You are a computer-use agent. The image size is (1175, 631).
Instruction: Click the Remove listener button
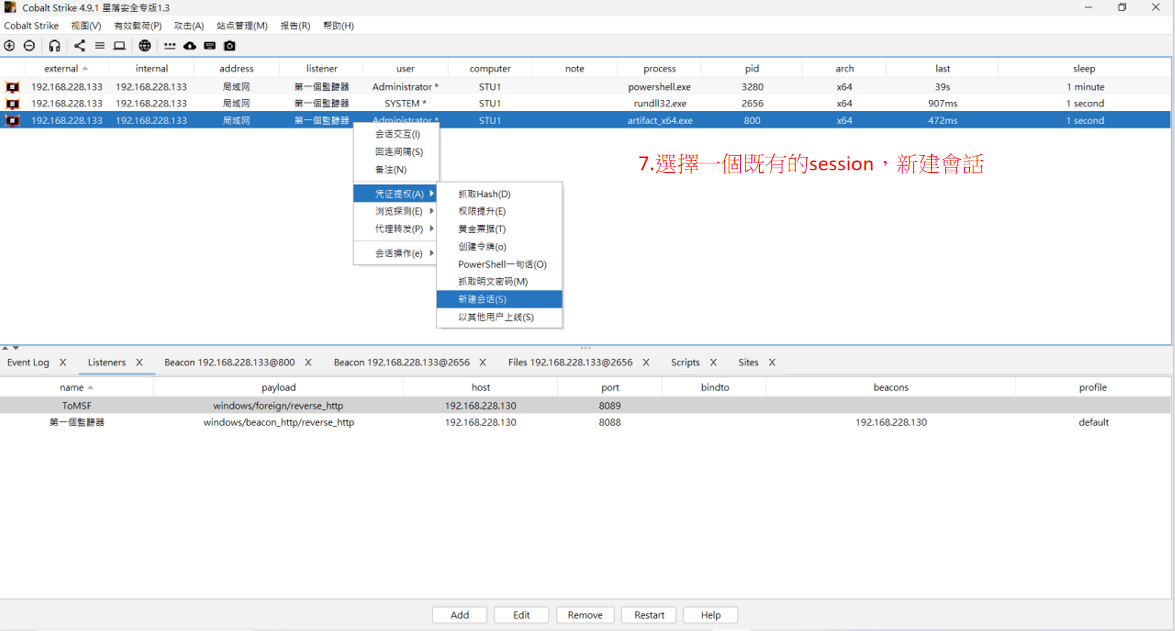(x=585, y=615)
